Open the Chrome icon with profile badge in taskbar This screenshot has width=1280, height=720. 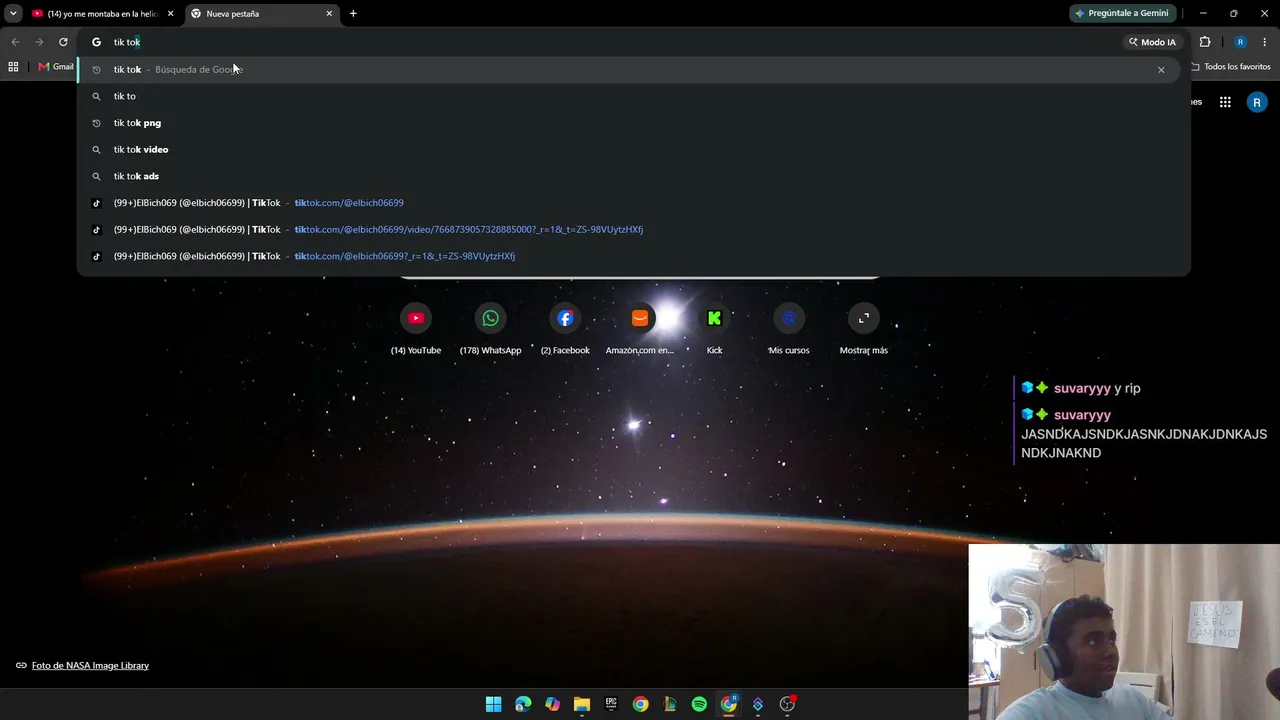pos(729,705)
